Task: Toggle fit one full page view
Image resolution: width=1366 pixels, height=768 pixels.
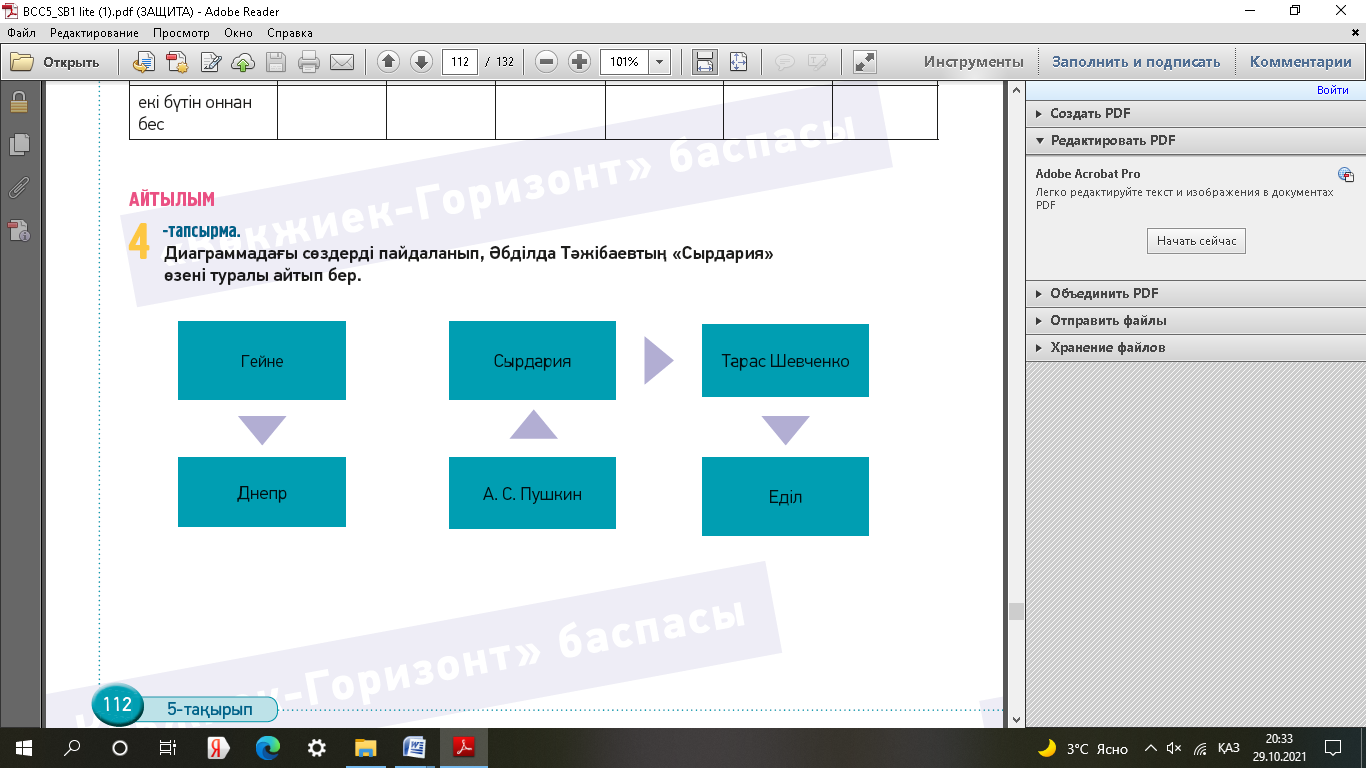Action: 738,62
